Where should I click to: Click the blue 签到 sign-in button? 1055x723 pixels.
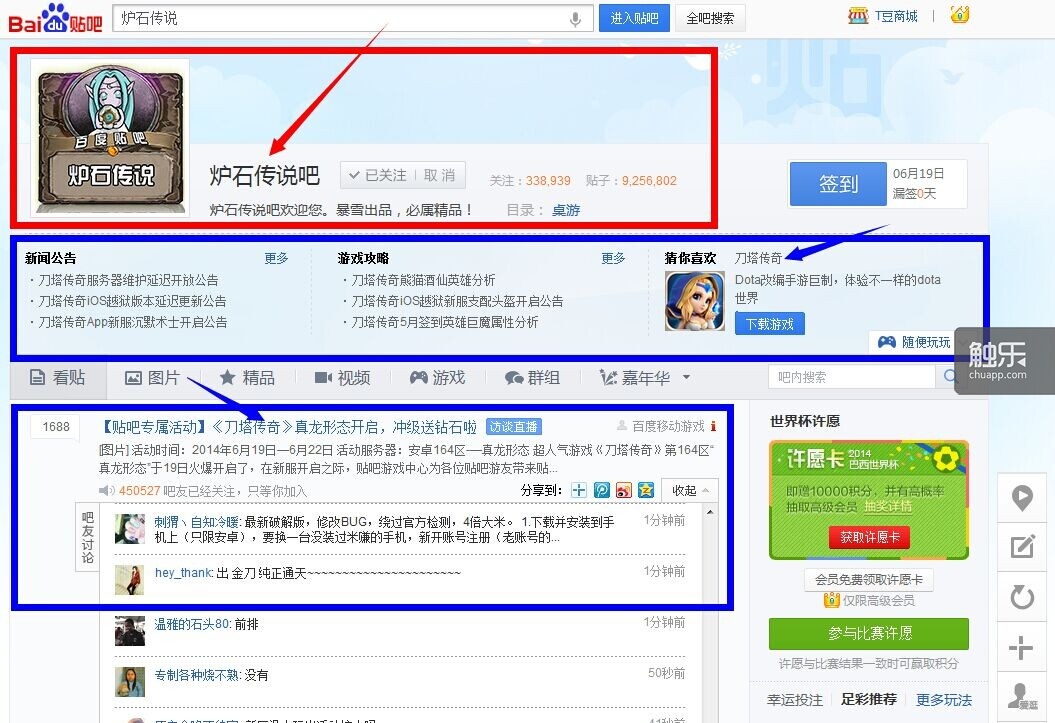pyautogui.click(x=838, y=184)
